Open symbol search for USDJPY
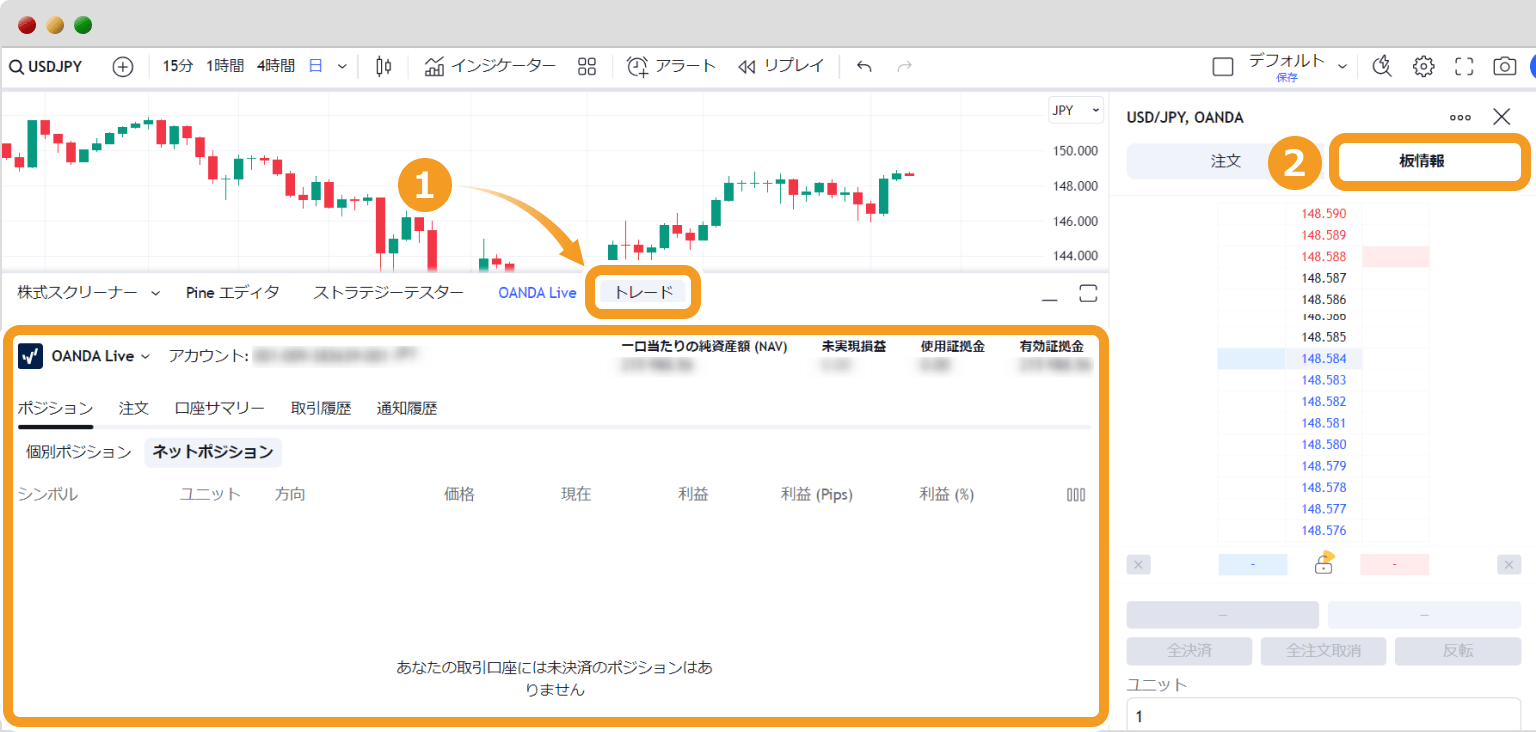Screen dimensions: 1536x732 point(46,67)
